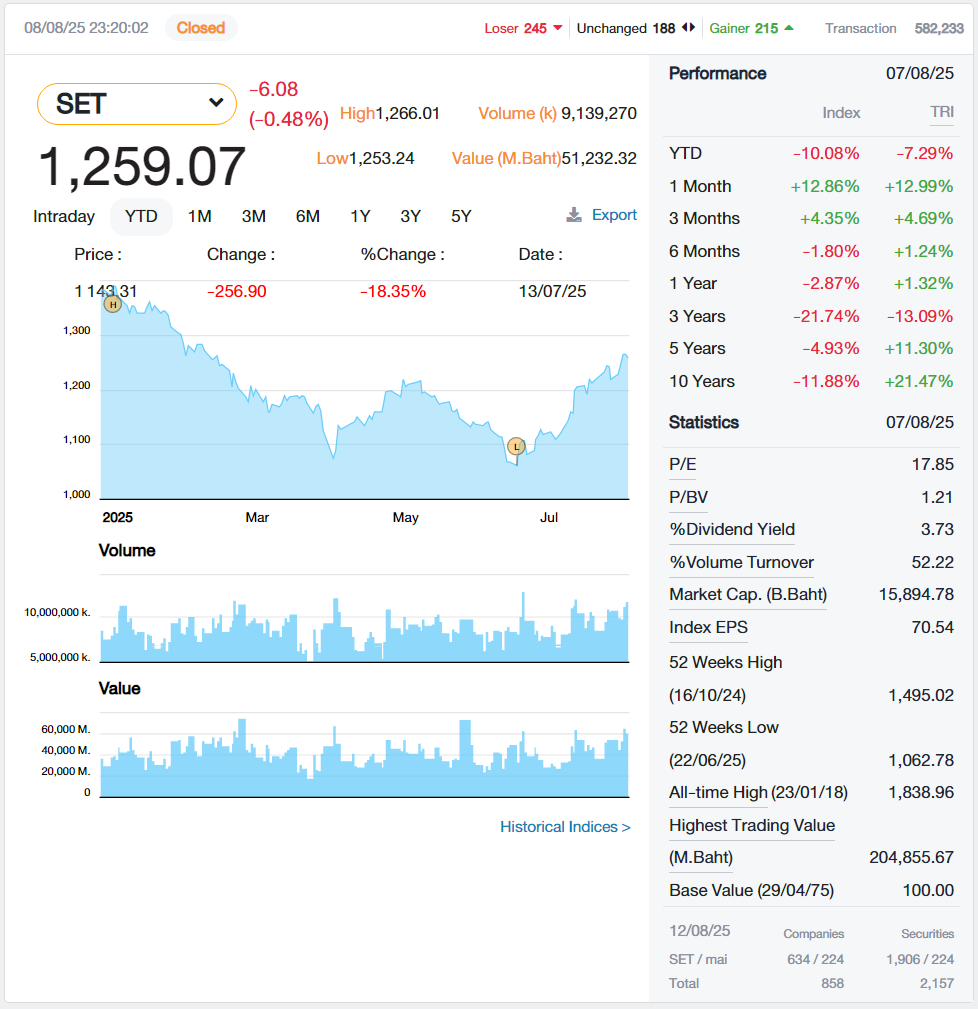The height and width of the screenshot is (1009, 978).
Task: Click the Transaction 582,233 value
Action: pos(939,28)
